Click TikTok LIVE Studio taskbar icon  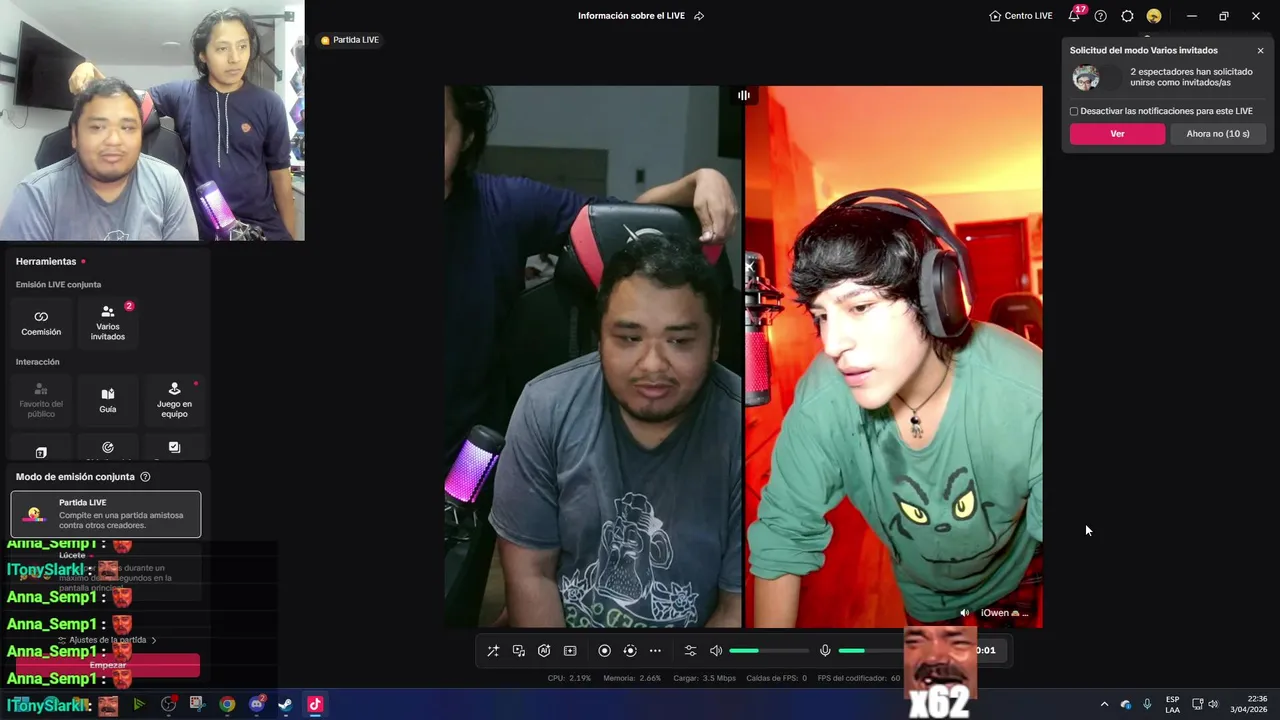[x=314, y=704]
